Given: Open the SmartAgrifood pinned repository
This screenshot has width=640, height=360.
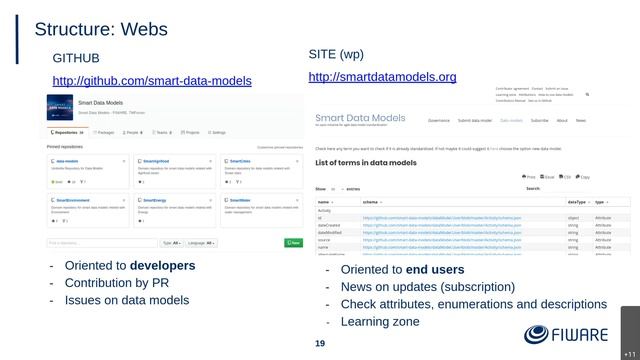Looking at the screenshot, I should pos(156,161).
